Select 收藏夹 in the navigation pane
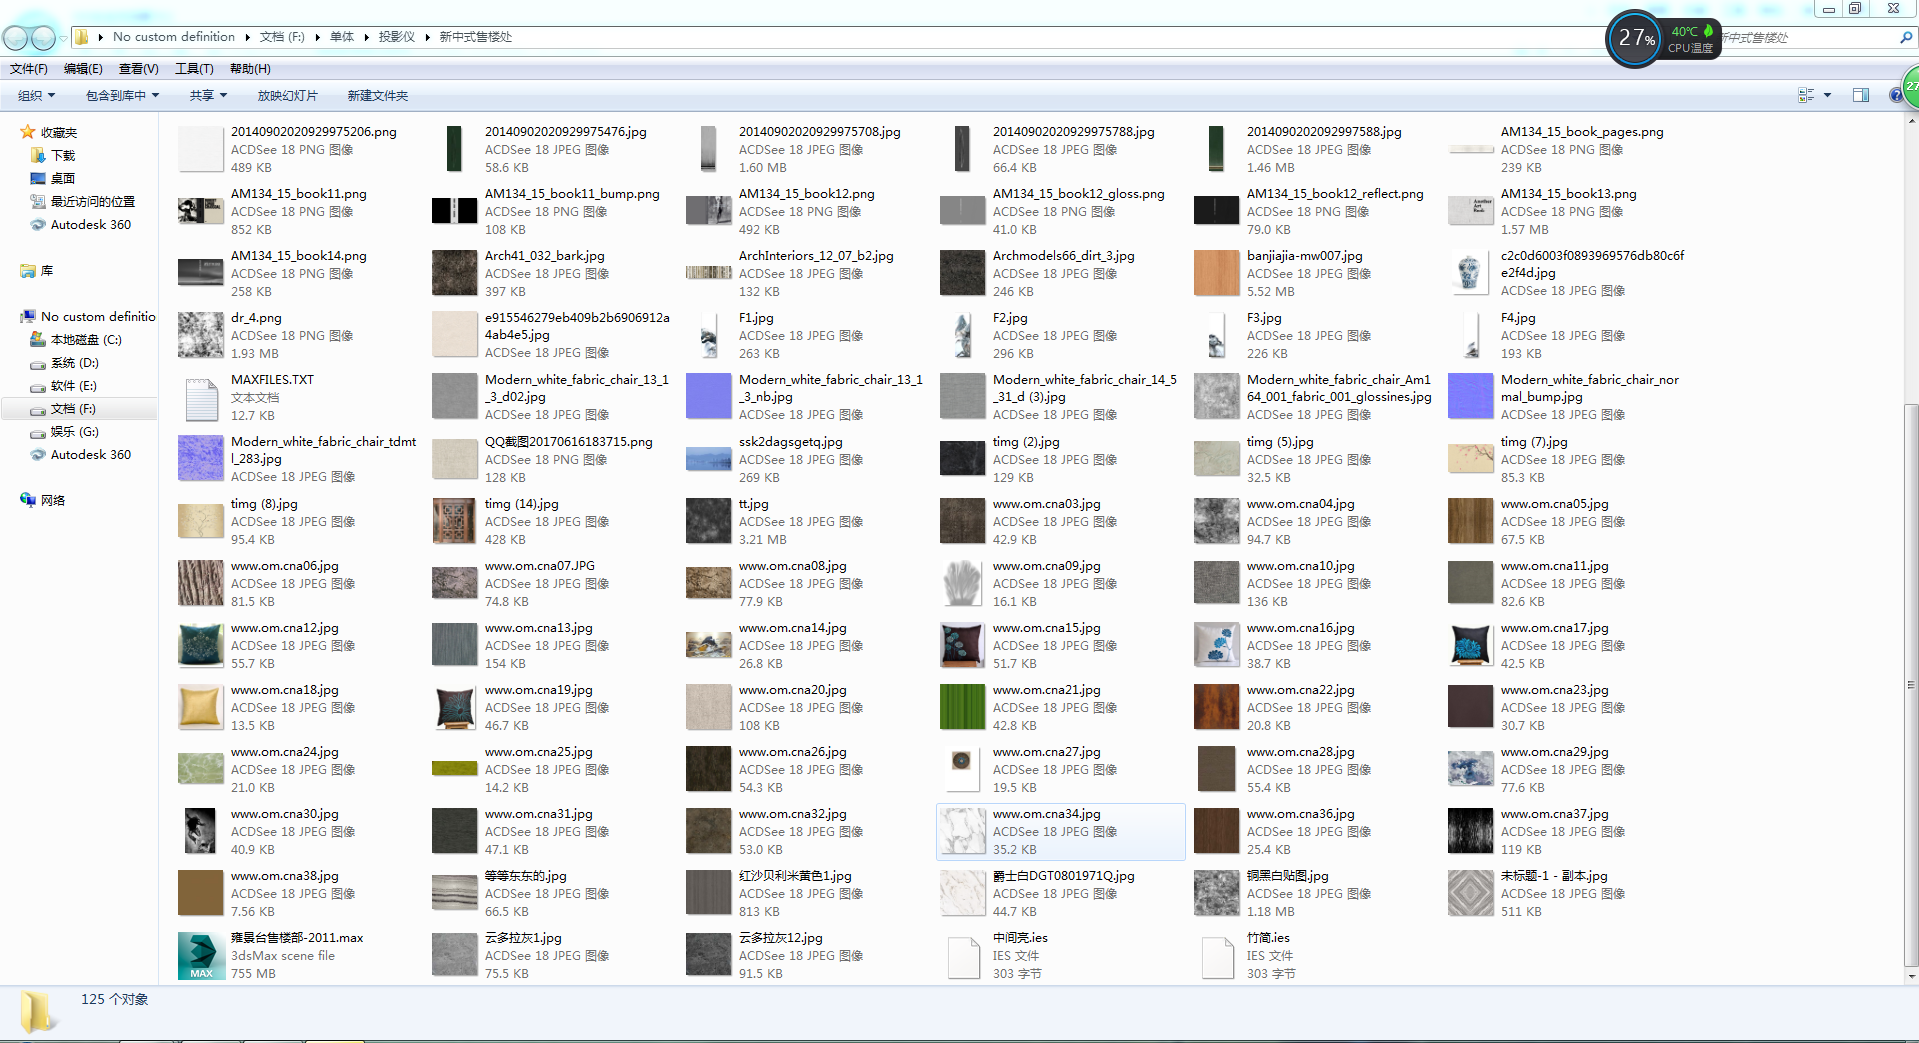Screen dimensions: 1919x1043 pos(58,132)
